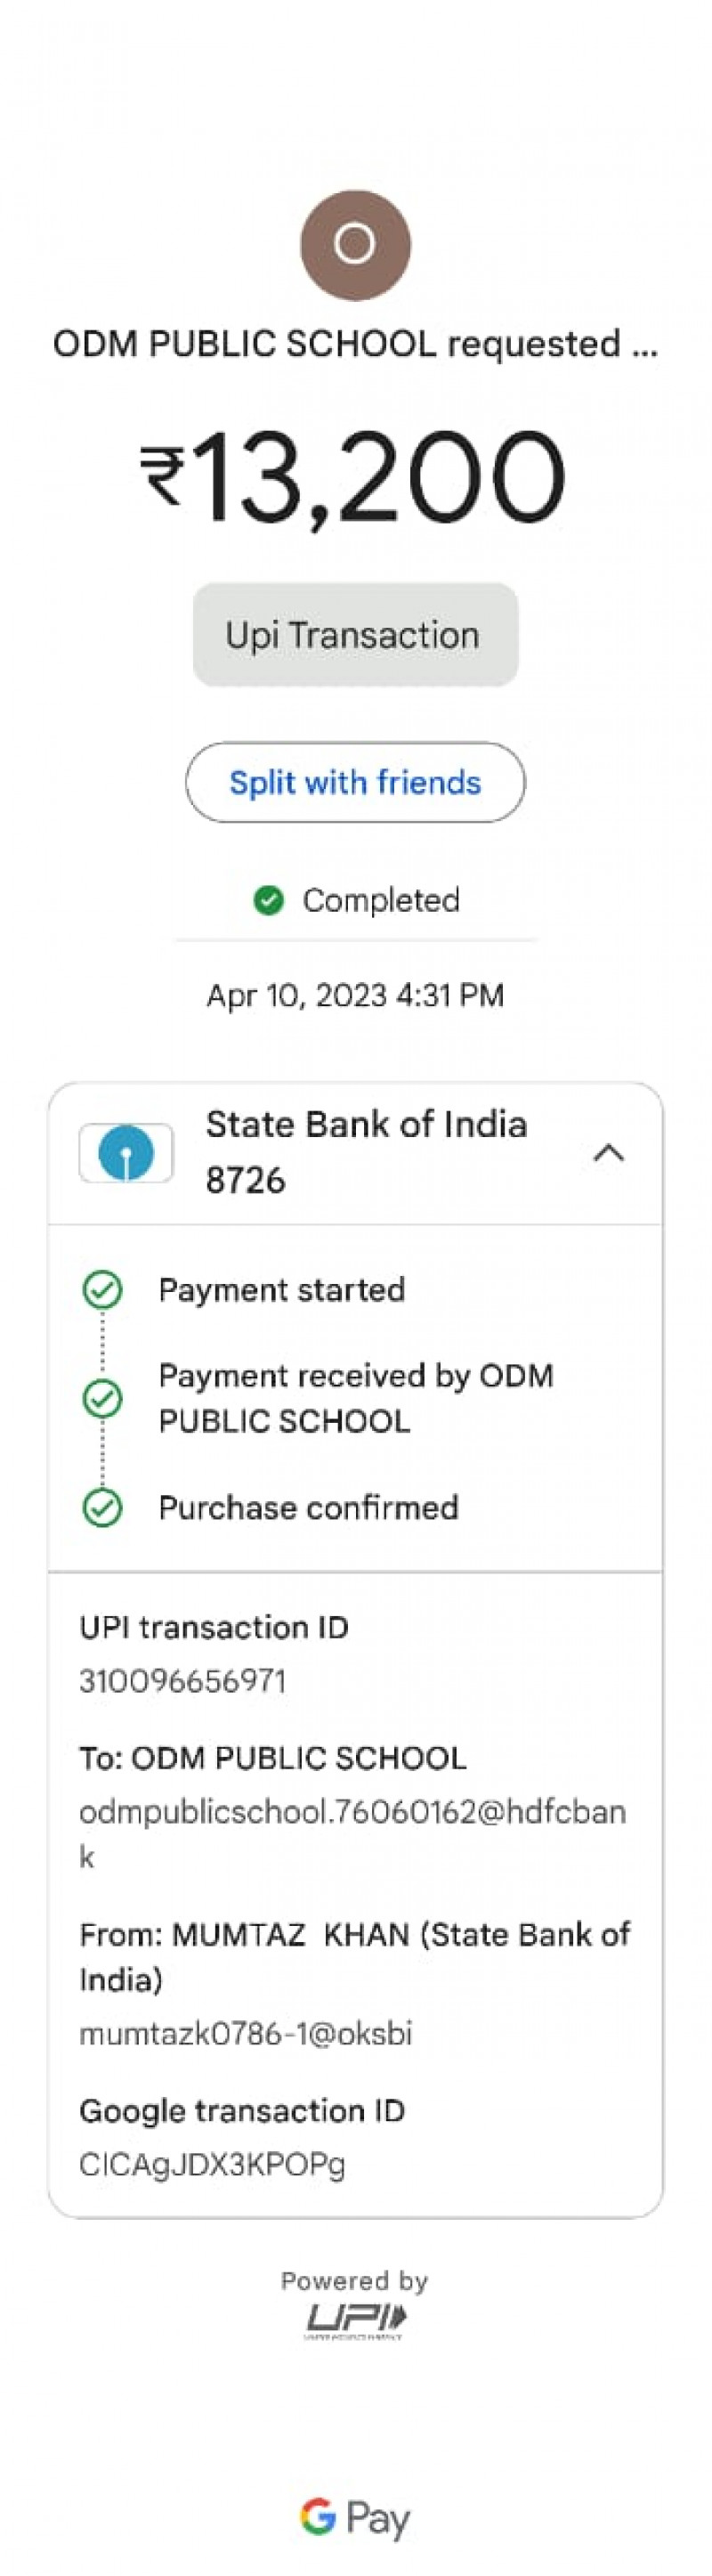Click the odmpublicschool hdfcbank UPI address

coord(352,1811)
